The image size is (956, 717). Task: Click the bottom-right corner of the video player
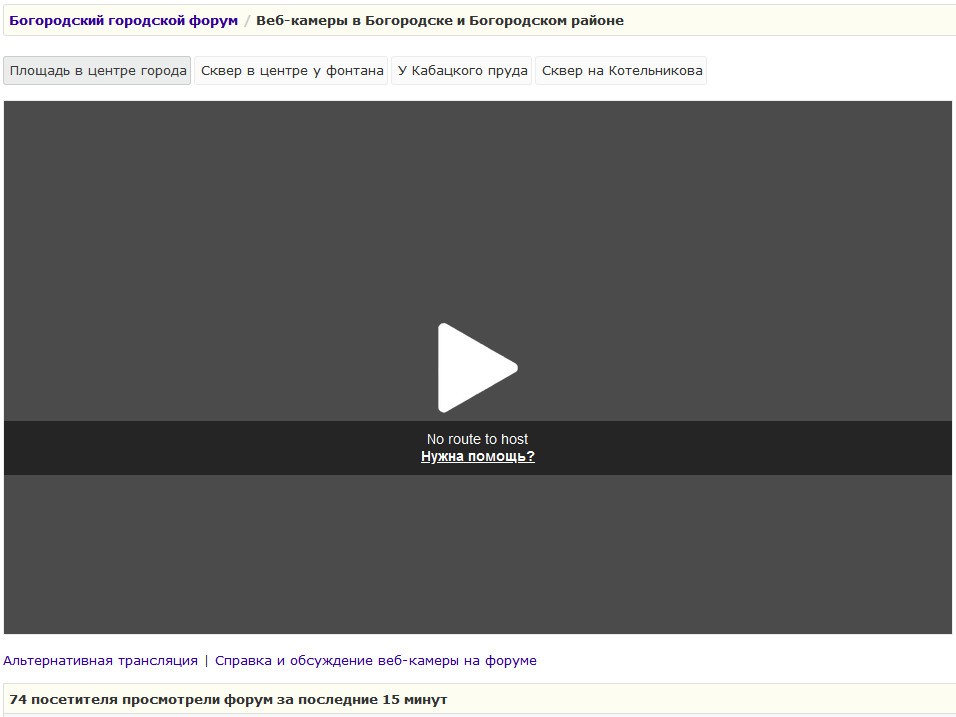(x=944, y=626)
